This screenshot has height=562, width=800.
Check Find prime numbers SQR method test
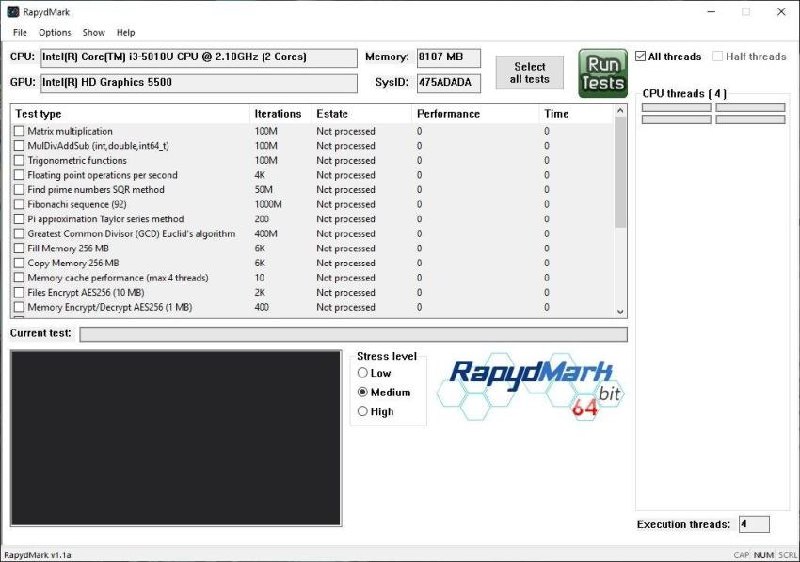[x=19, y=190]
